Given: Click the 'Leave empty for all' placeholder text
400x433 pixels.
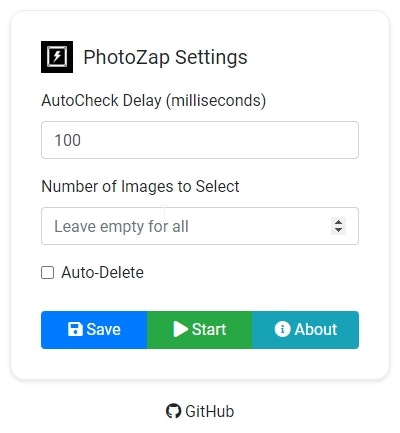Looking at the screenshot, I should (121, 226).
